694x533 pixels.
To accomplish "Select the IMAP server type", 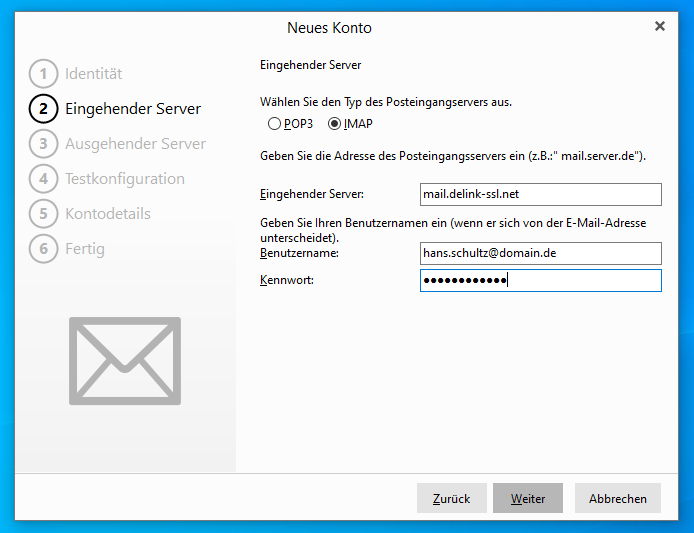I will coord(334,124).
